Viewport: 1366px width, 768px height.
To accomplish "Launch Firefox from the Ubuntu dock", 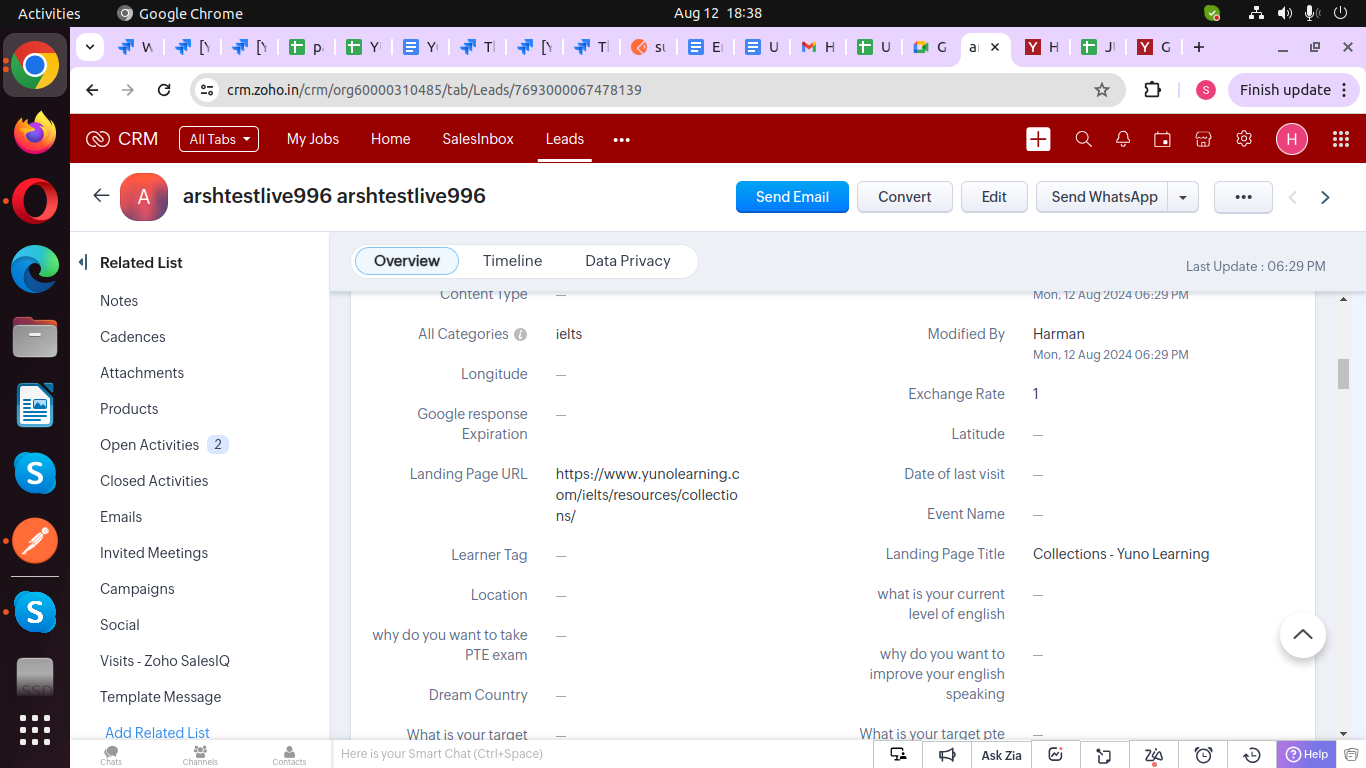I will pos(35,133).
